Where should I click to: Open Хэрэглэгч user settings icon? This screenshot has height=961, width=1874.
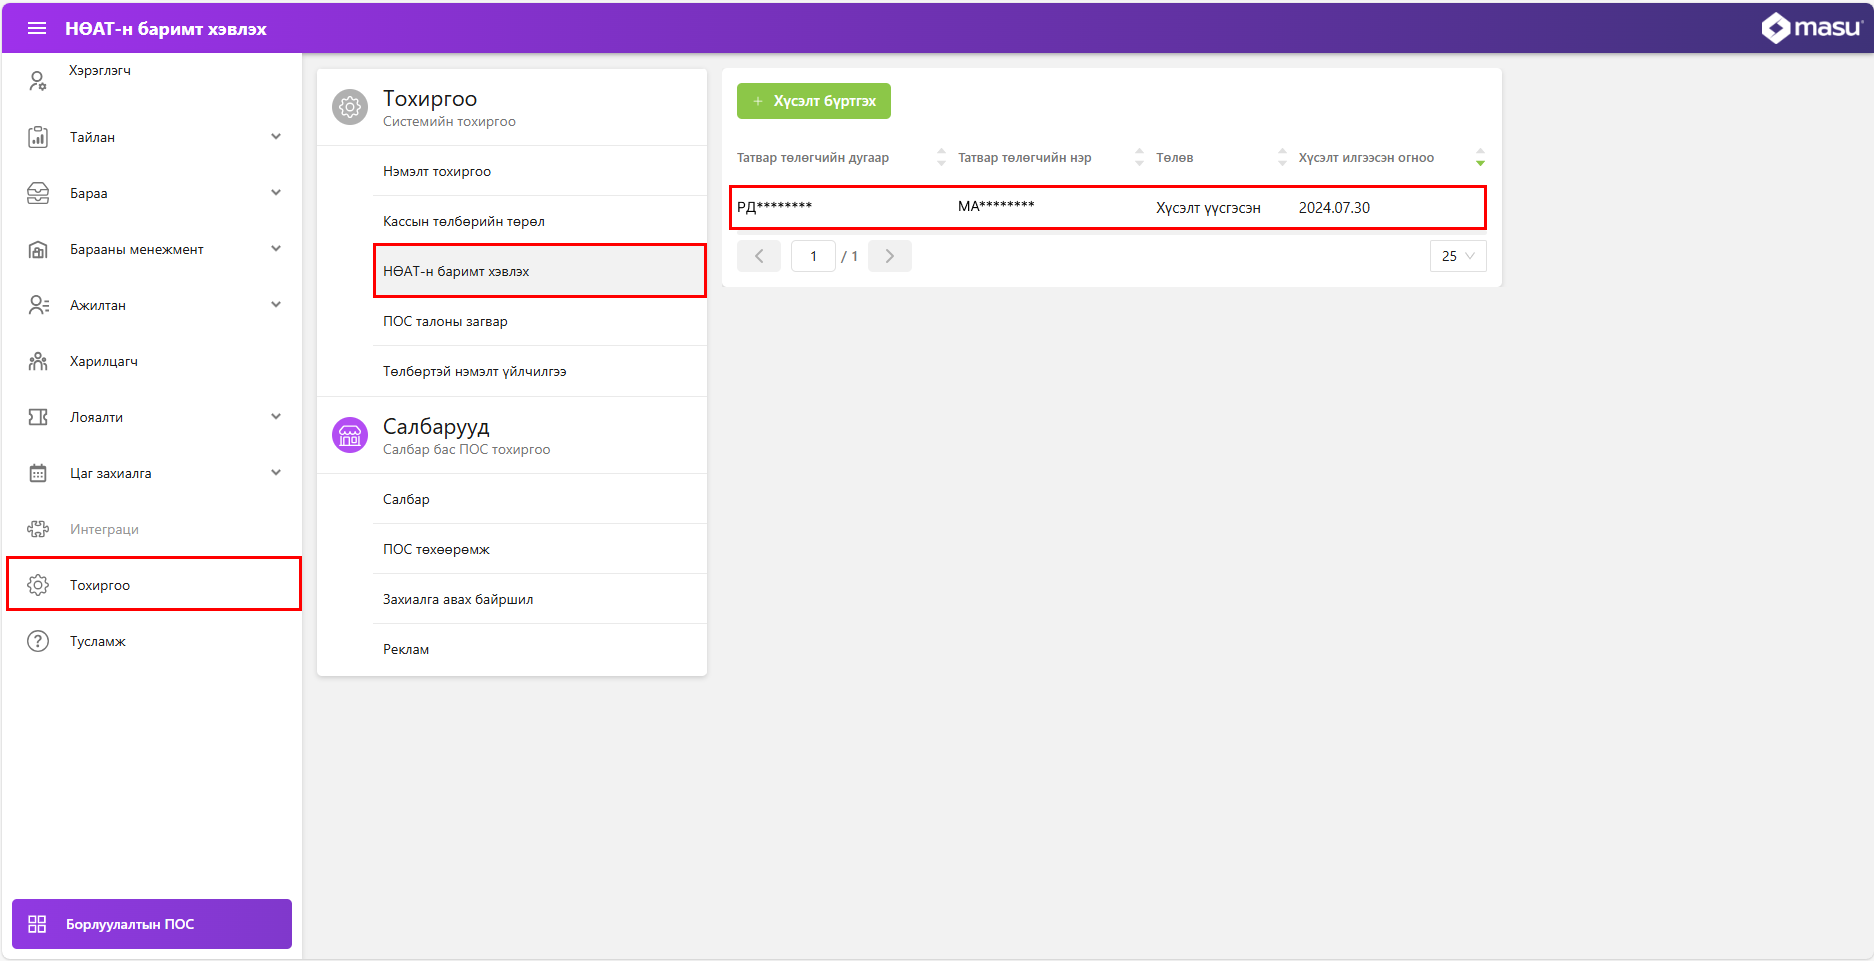pyautogui.click(x=38, y=81)
